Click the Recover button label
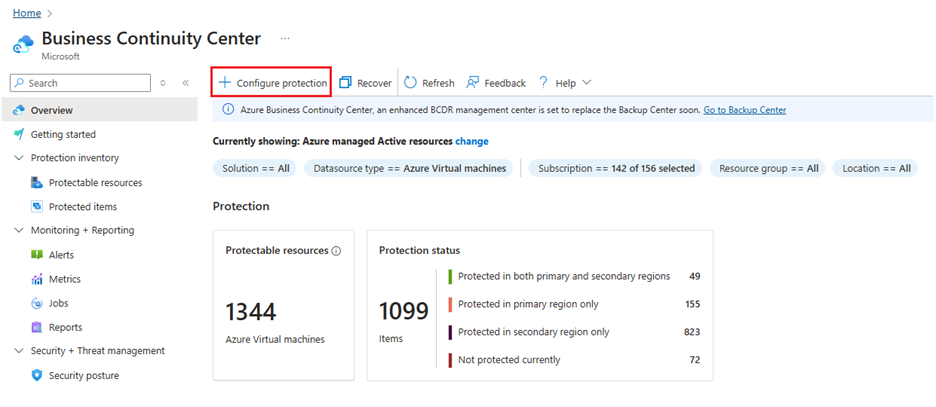 (x=374, y=84)
